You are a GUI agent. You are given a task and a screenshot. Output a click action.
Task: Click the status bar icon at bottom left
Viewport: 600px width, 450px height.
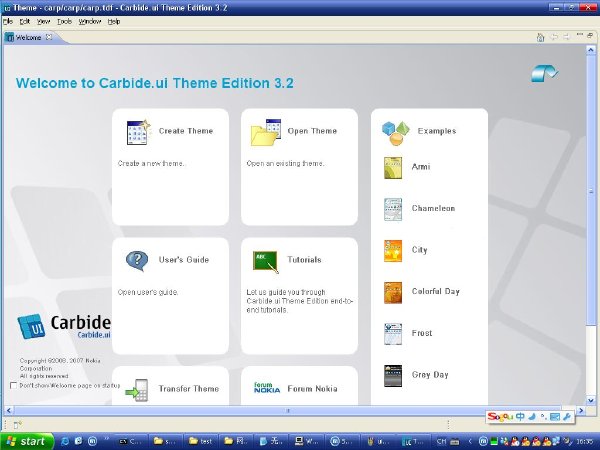point(18,425)
